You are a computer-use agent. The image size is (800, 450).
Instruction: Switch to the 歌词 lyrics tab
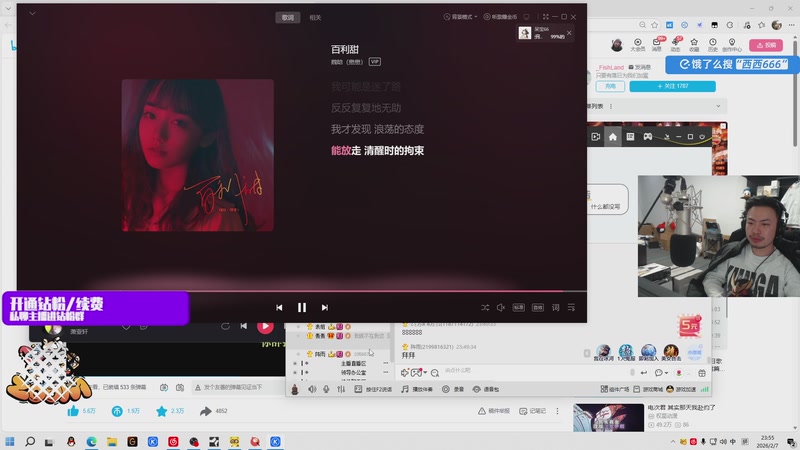[x=288, y=17]
